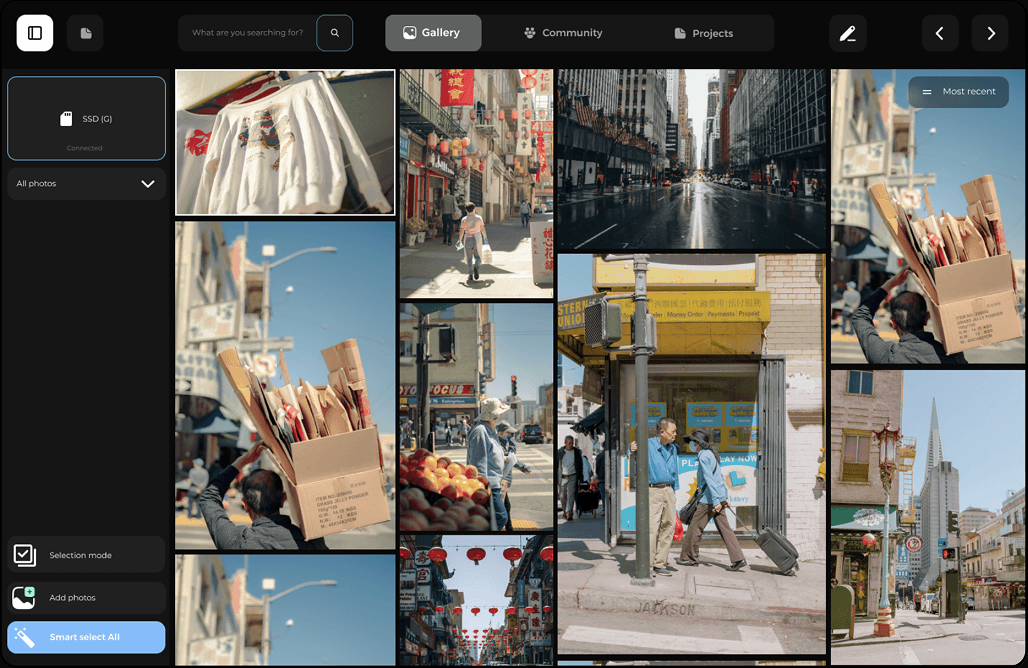Click the pencil edit icon
This screenshot has height=668, width=1028.
coord(847,33)
